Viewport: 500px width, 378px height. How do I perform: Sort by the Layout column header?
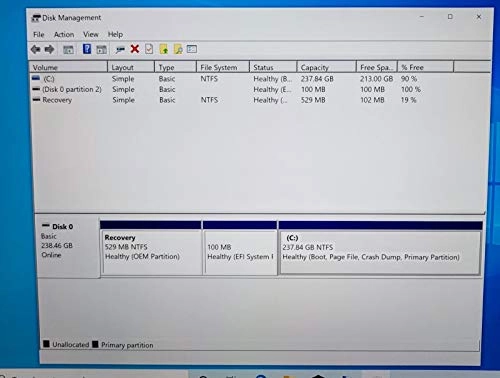click(x=131, y=67)
